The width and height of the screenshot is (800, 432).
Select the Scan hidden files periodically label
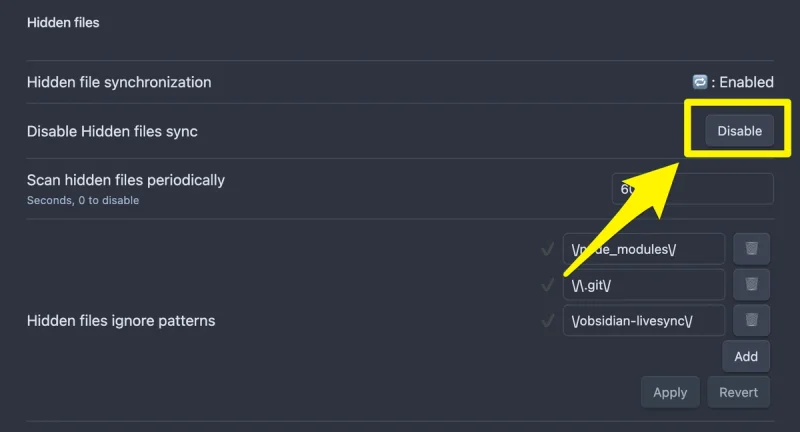[126, 180]
